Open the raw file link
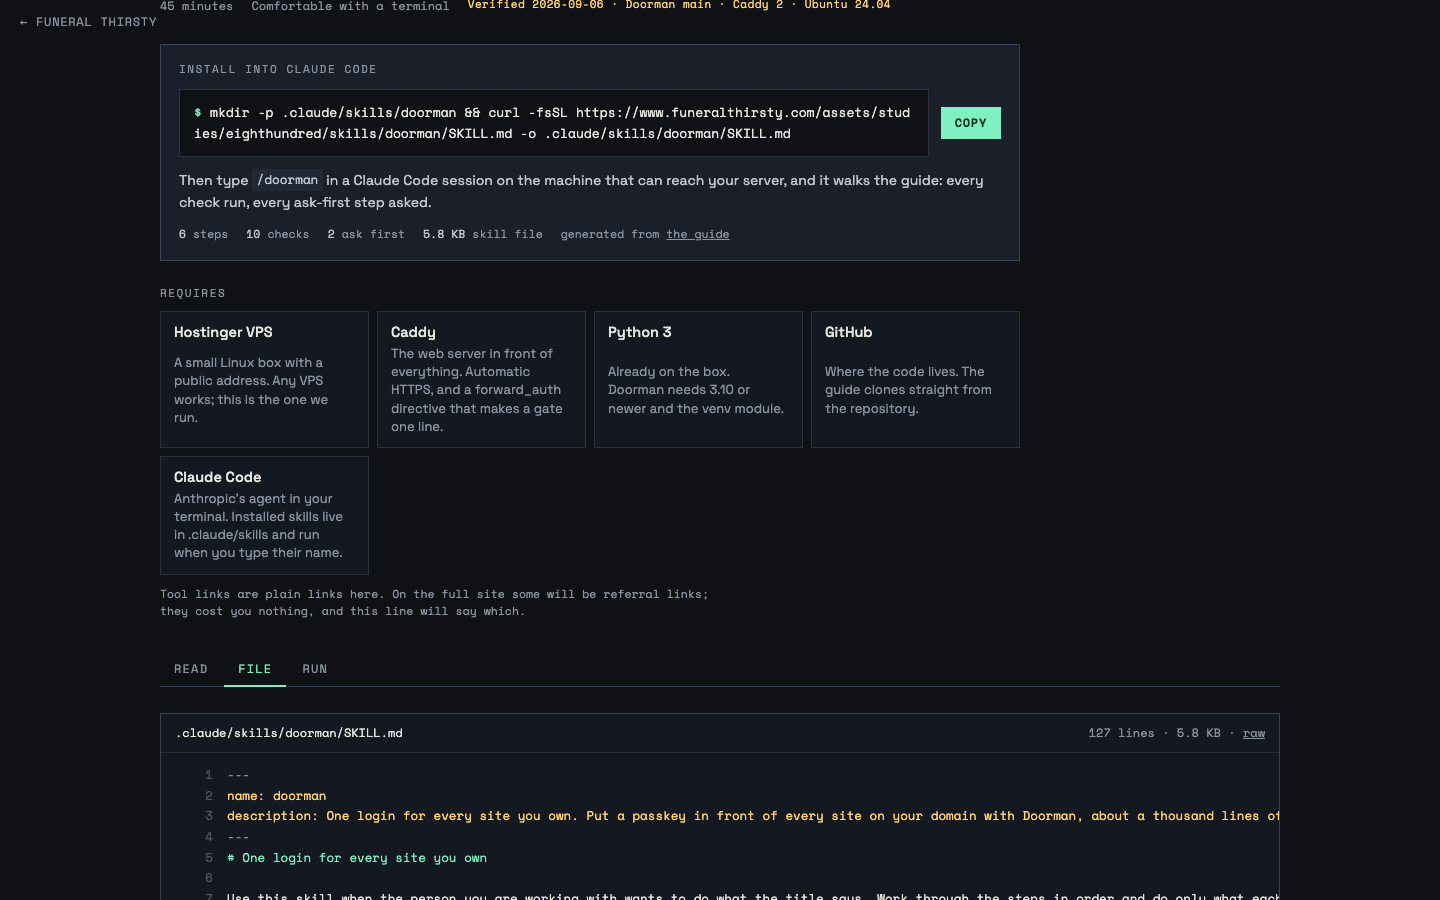The image size is (1440, 900). point(1254,733)
